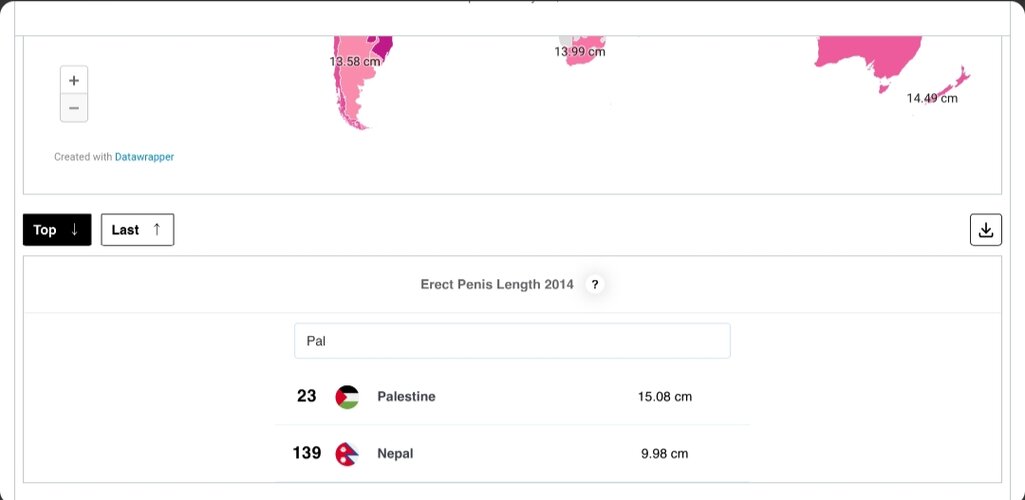
Task: Click the Erect Penis Length 2014 heading
Action: (x=497, y=285)
